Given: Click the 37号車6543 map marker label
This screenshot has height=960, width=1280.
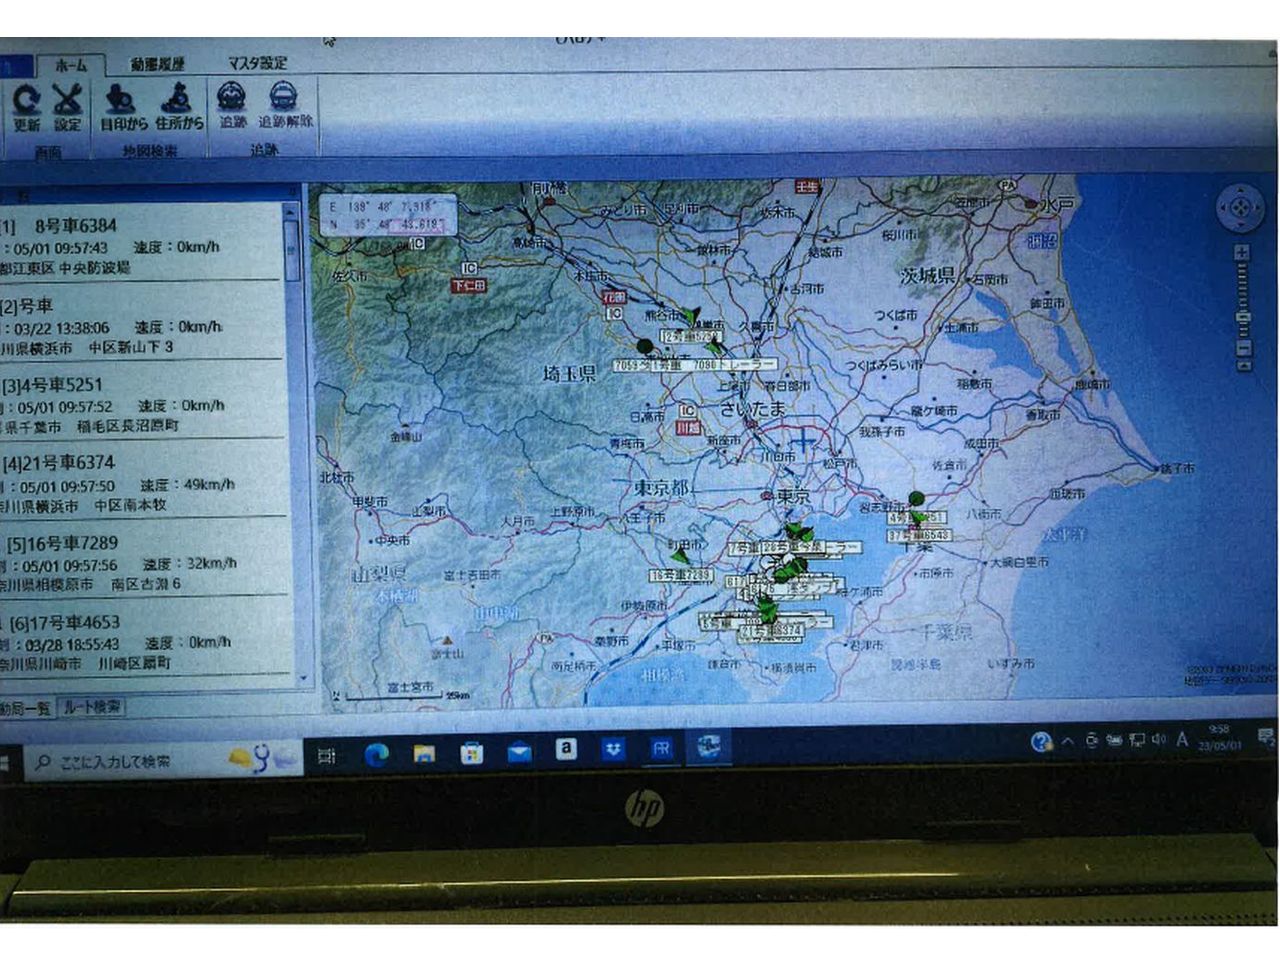Looking at the screenshot, I should point(920,535).
